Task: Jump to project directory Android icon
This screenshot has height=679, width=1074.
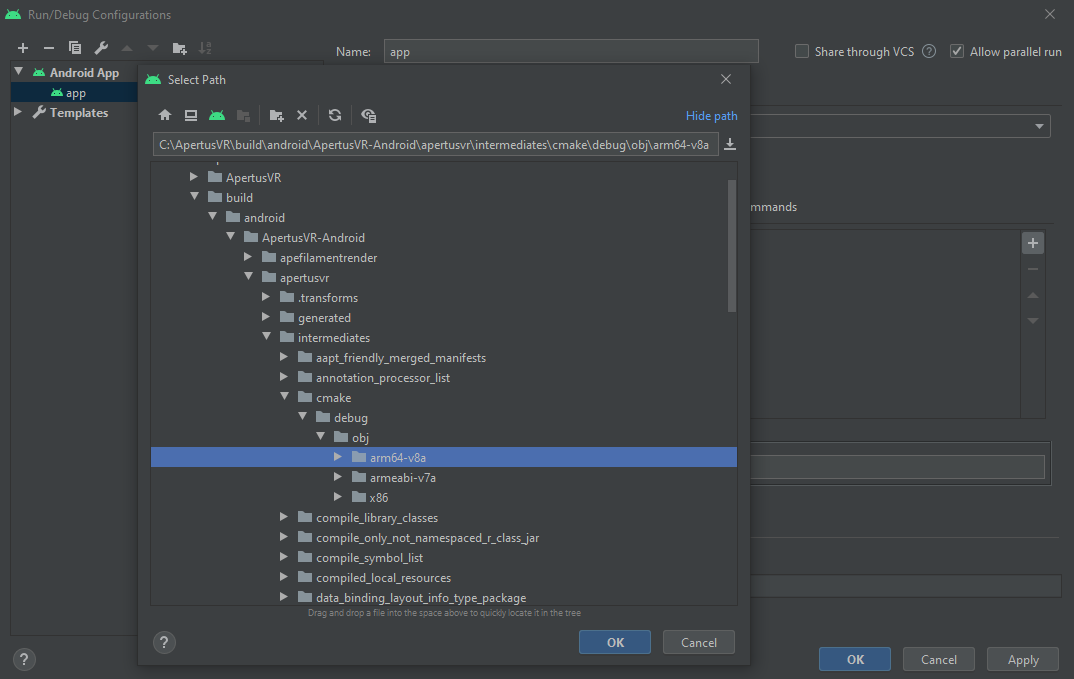Action: tap(217, 115)
